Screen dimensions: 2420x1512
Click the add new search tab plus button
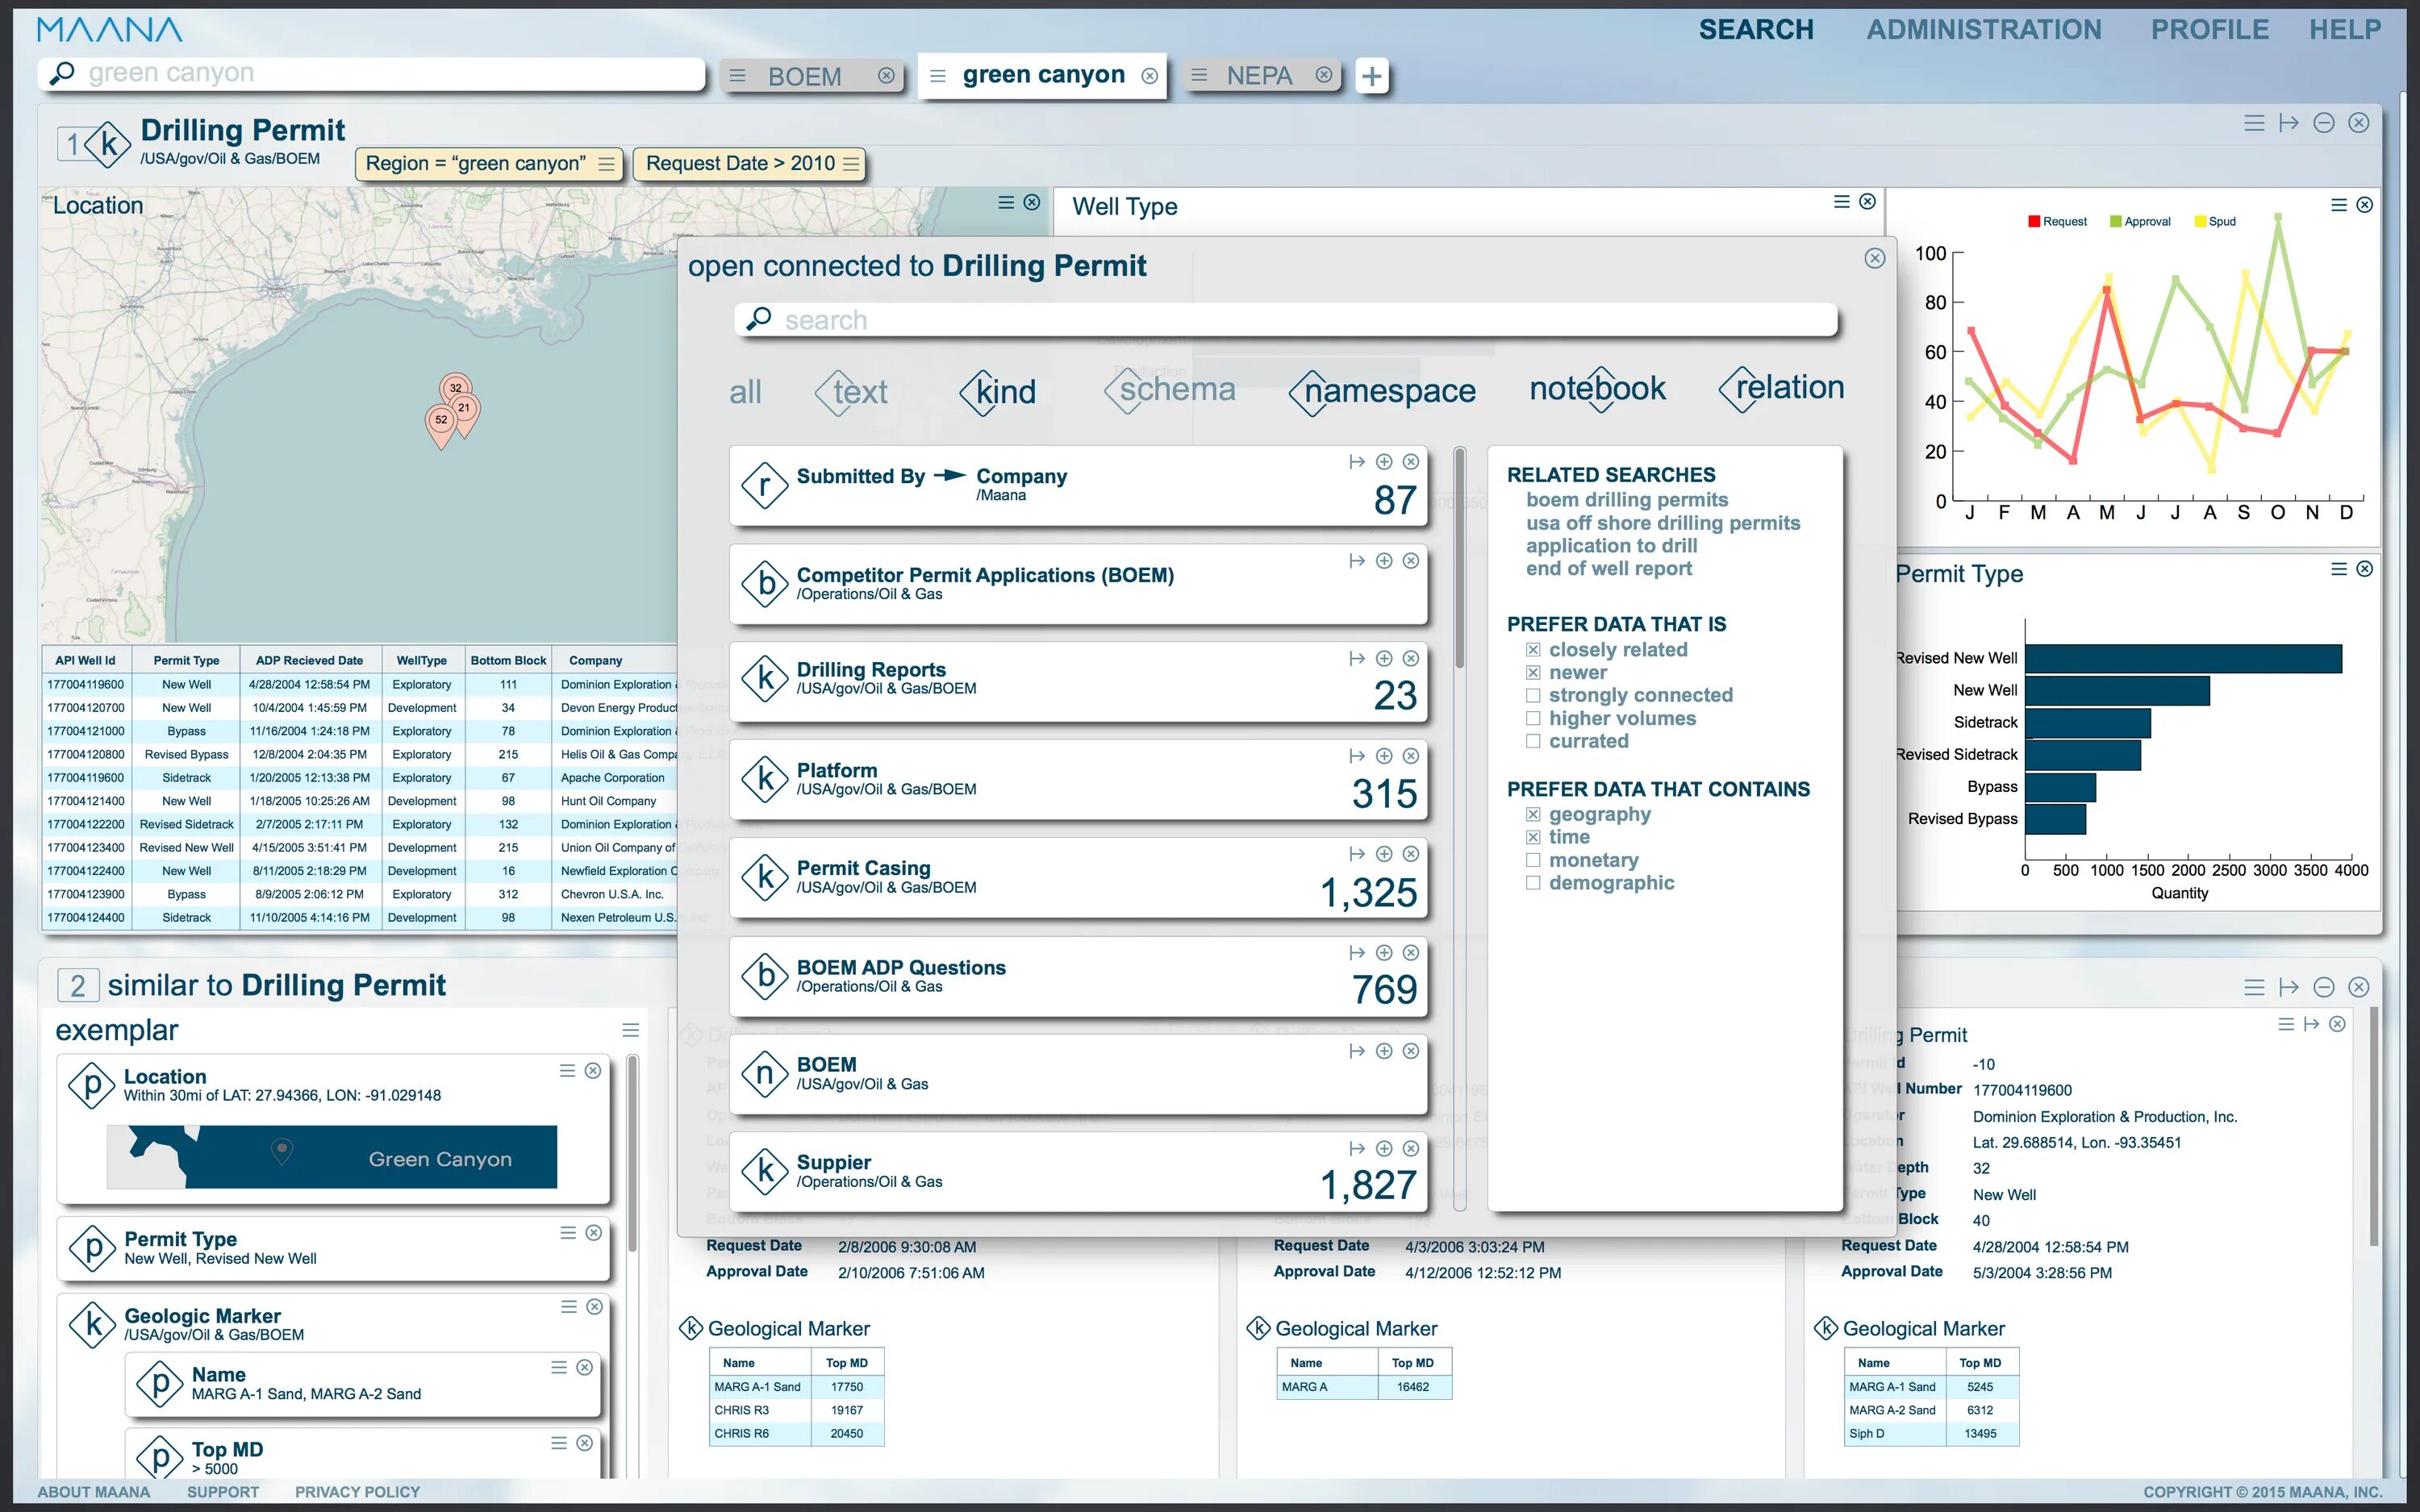1372,76
